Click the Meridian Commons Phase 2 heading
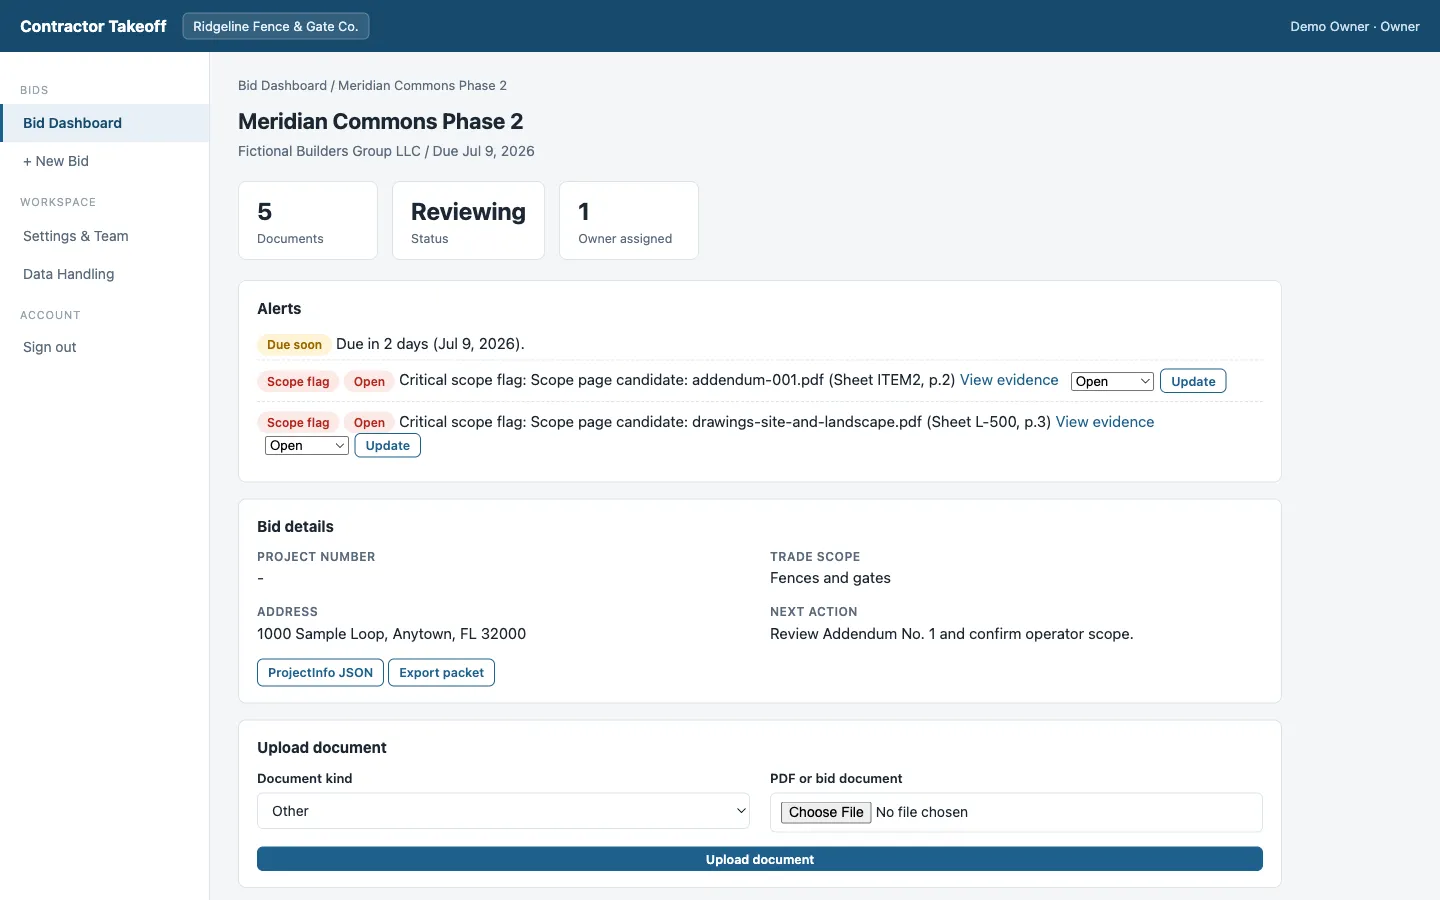 tap(381, 121)
